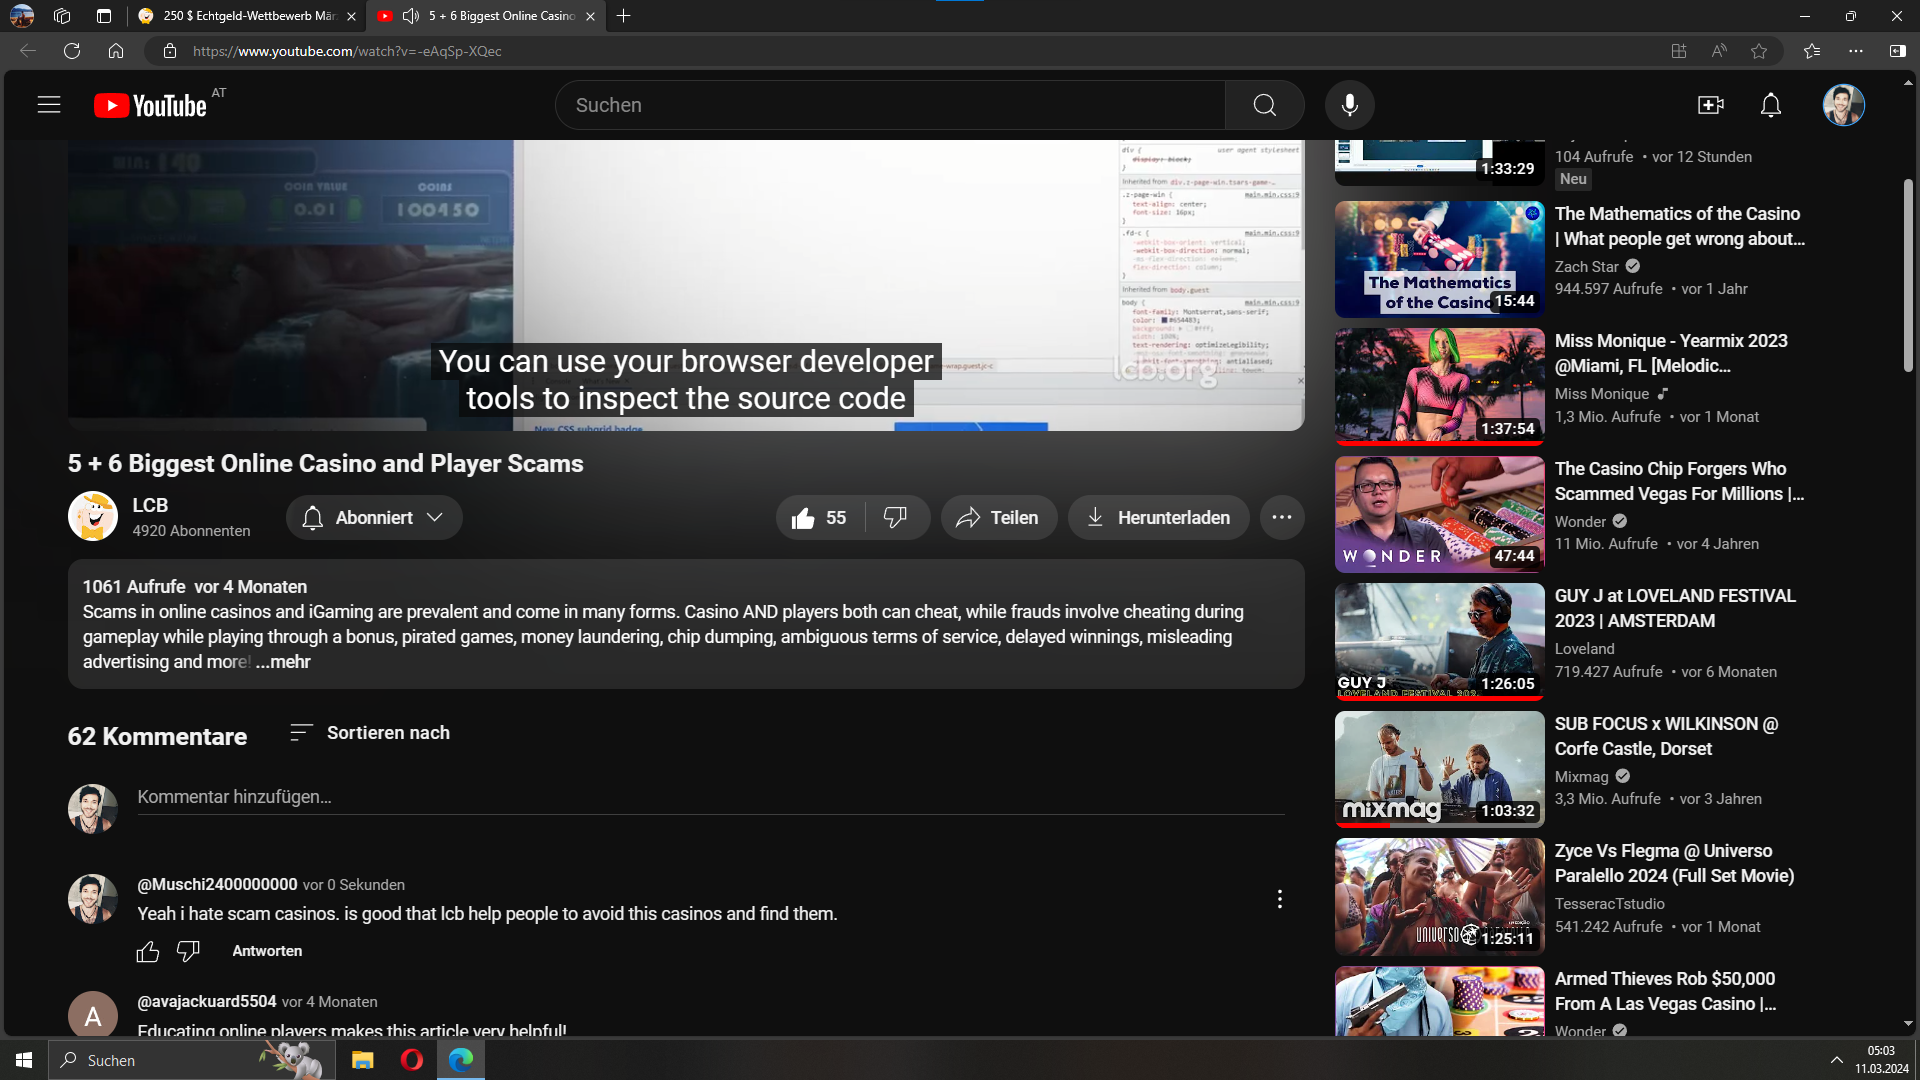The height and width of the screenshot is (1080, 1920).
Task: Open GUY J at Loveland Festival thumbnail
Action: (1439, 642)
